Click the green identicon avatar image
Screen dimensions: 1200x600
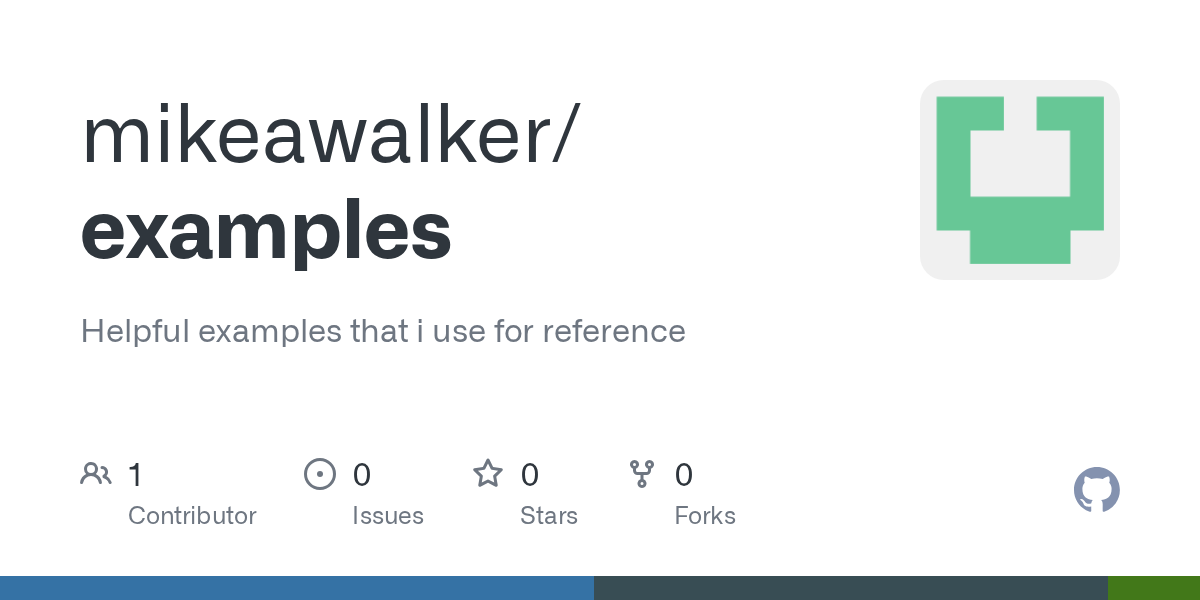coord(1019,180)
